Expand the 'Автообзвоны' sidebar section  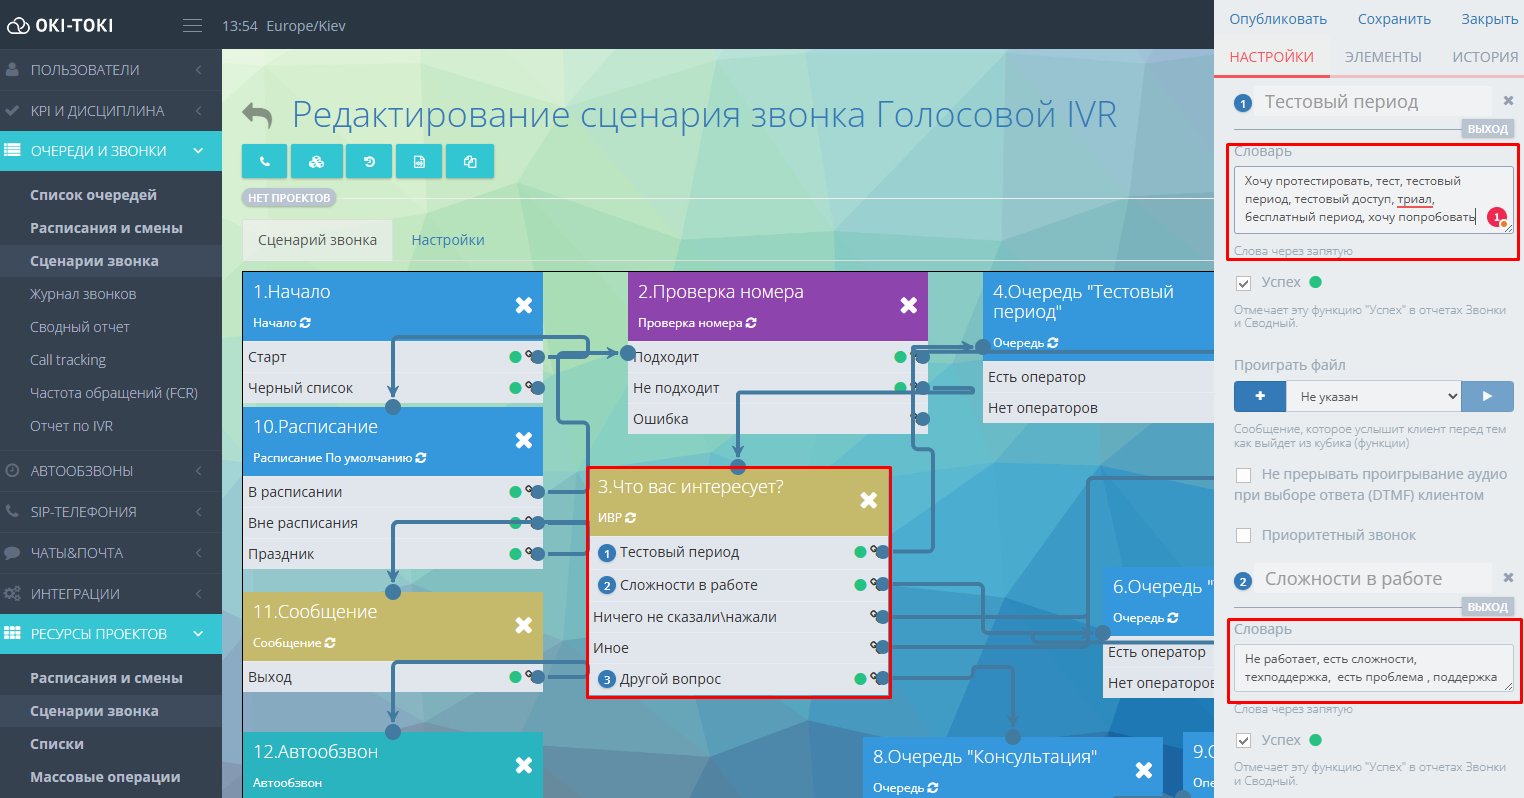(110, 471)
